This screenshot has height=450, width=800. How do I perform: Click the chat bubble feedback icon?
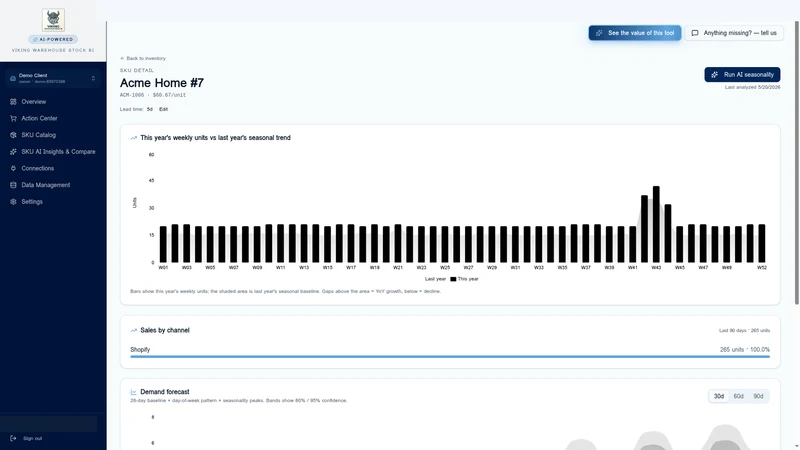[x=695, y=33]
